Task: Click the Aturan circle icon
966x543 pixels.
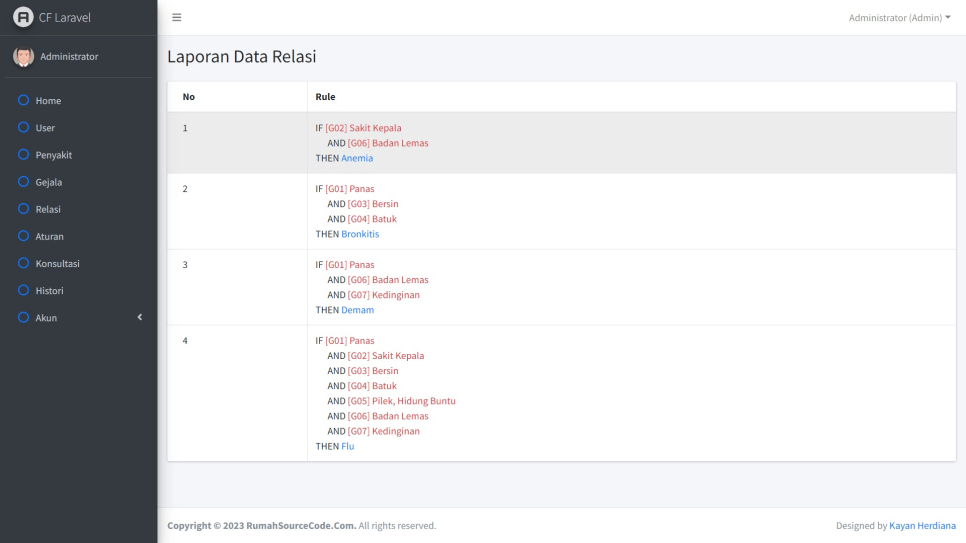Action: pos(23,235)
